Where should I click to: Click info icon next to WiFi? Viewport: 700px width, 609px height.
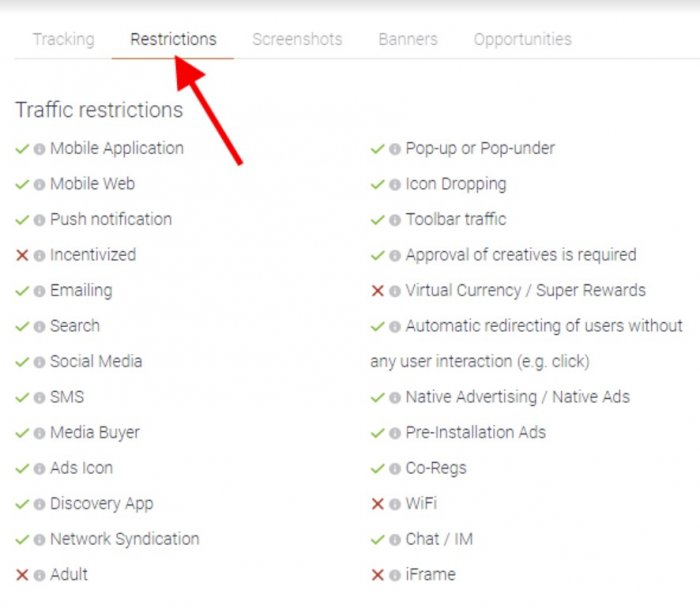(395, 504)
